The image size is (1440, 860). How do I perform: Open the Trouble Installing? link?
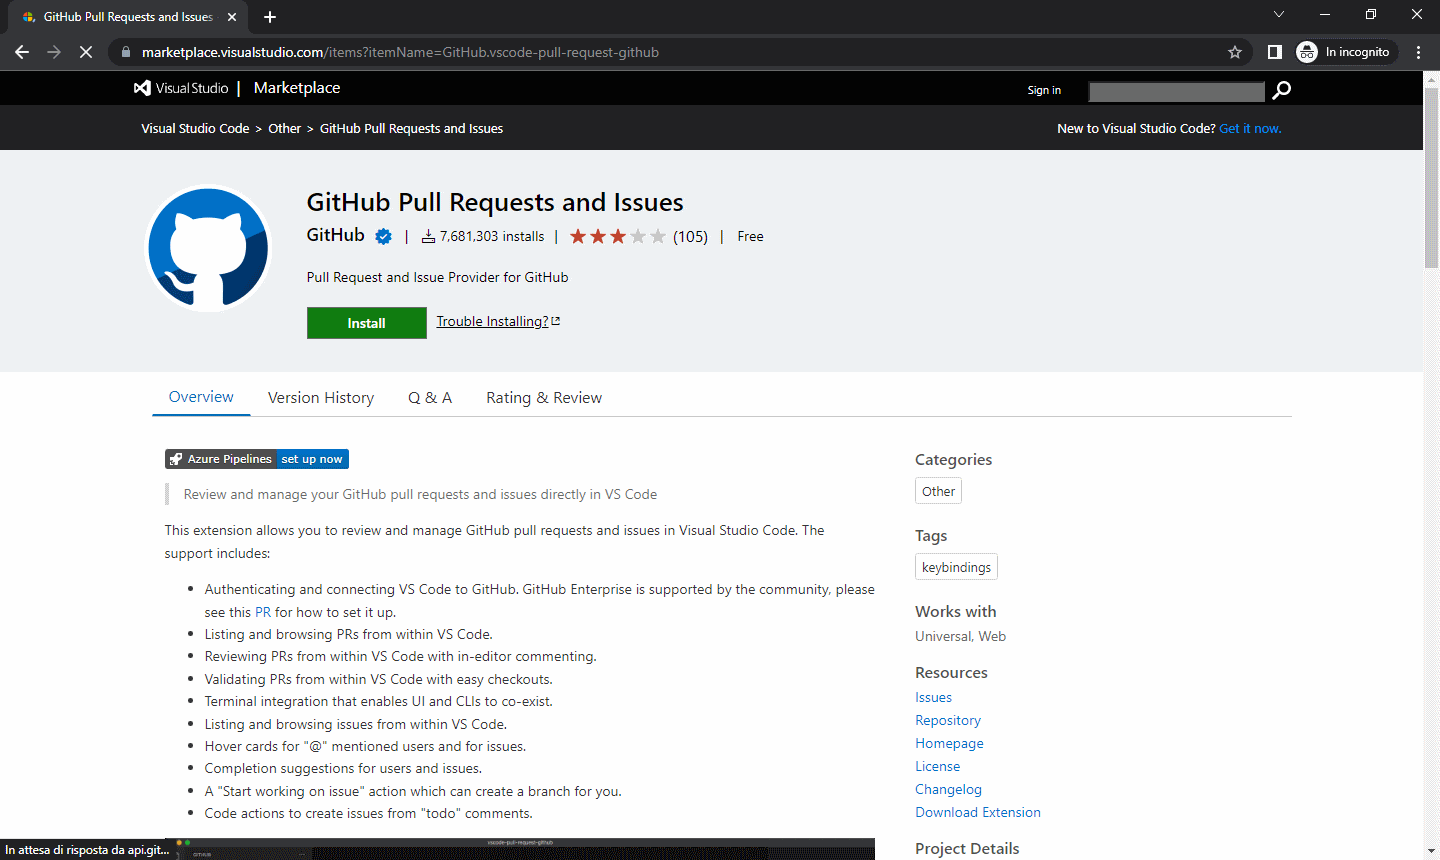492,321
